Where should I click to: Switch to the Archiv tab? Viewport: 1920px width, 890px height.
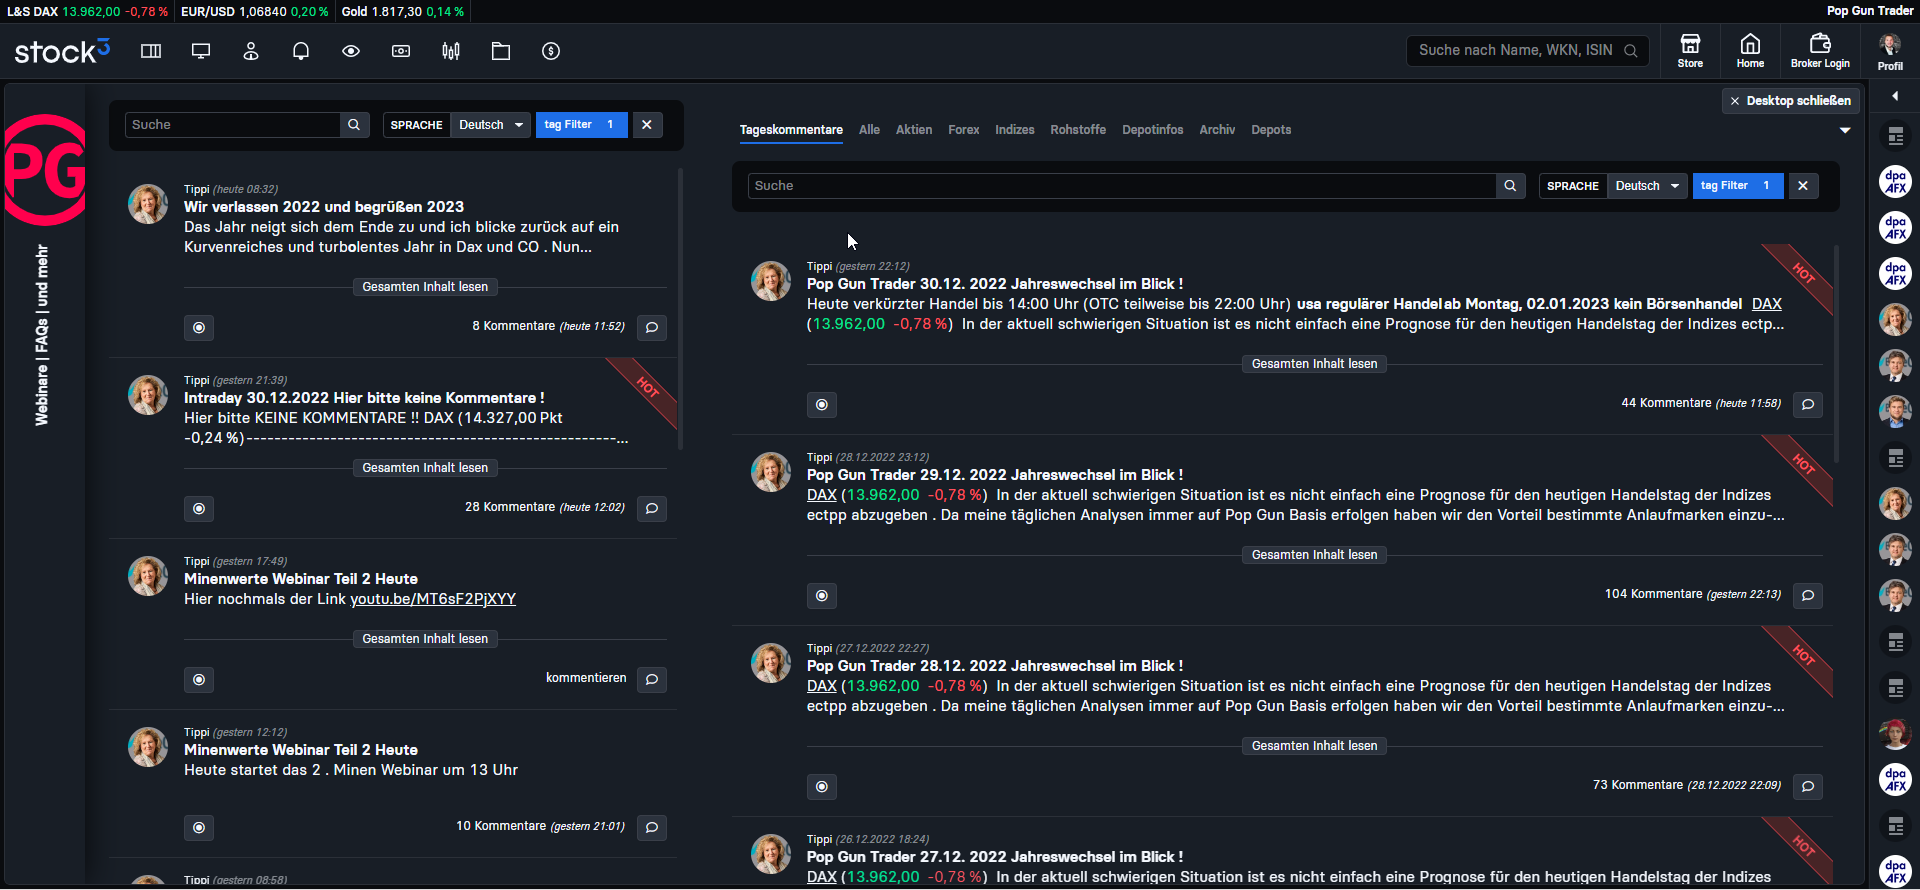(1217, 130)
